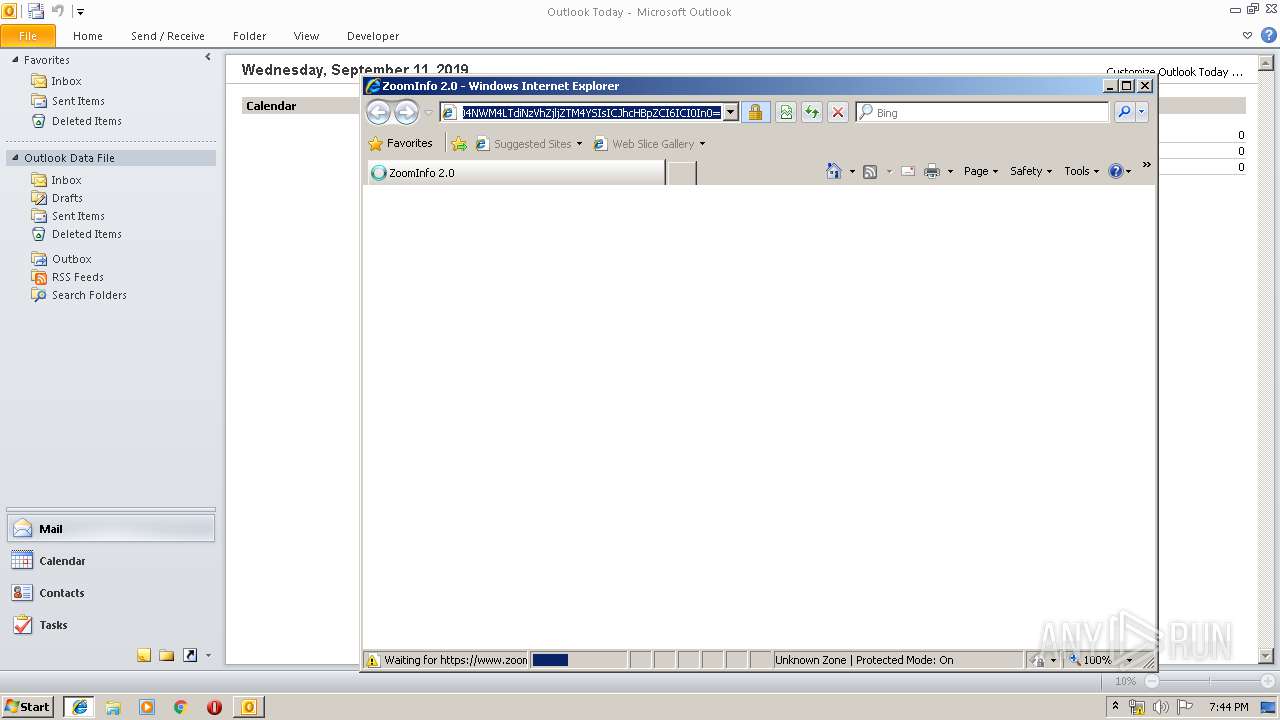Stop loading the page with red X
The width and height of the screenshot is (1280, 720).
[x=838, y=112]
